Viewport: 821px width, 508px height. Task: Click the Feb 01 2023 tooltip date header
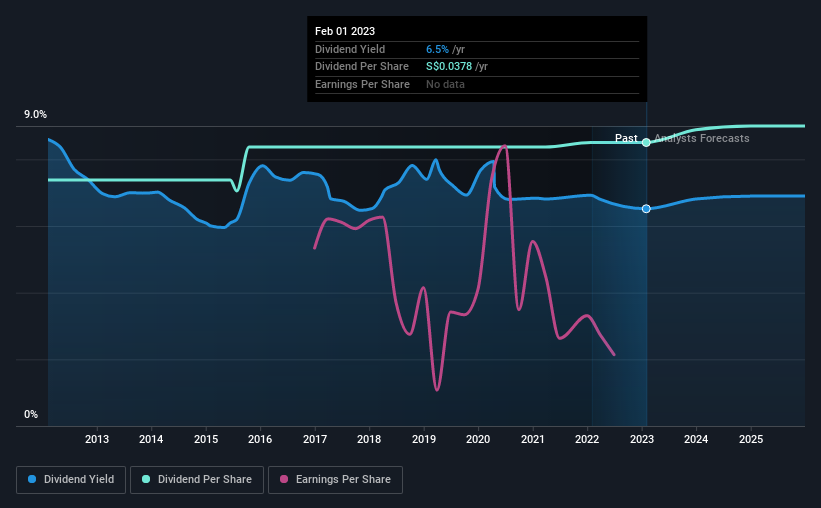(x=345, y=31)
